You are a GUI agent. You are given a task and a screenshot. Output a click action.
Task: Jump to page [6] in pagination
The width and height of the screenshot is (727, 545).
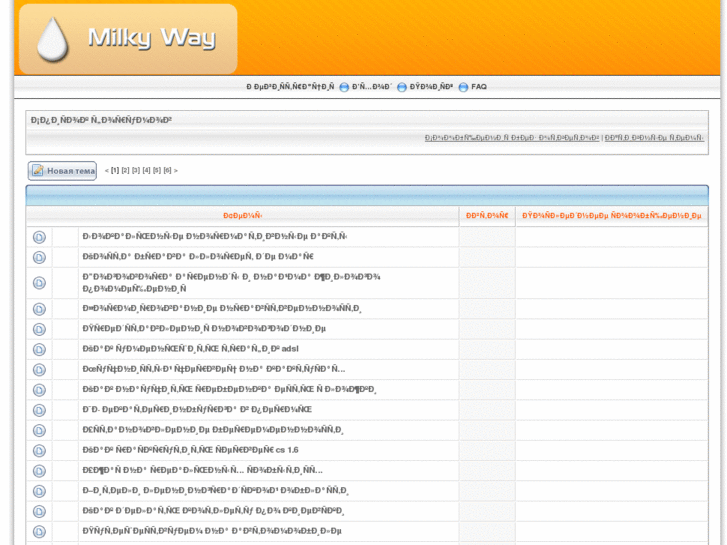pyautogui.click(x=167, y=171)
